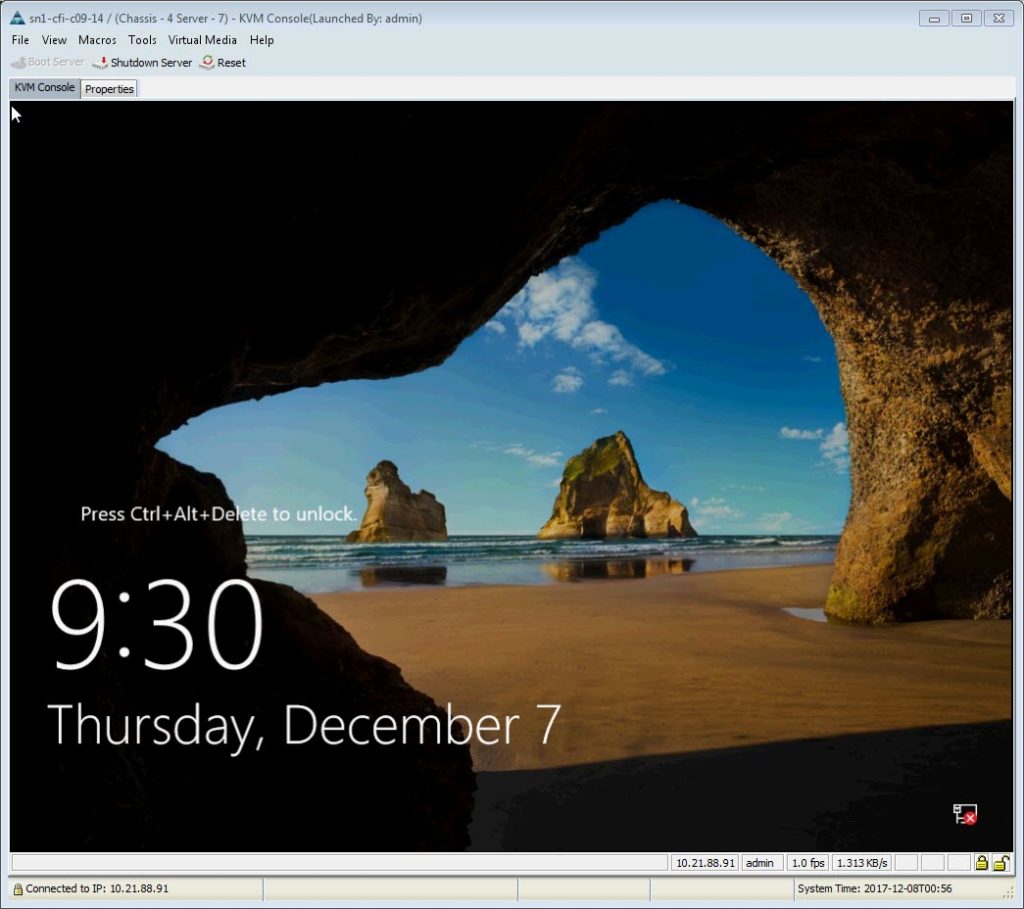Open the Help menu
This screenshot has height=909, width=1024.
click(262, 40)
